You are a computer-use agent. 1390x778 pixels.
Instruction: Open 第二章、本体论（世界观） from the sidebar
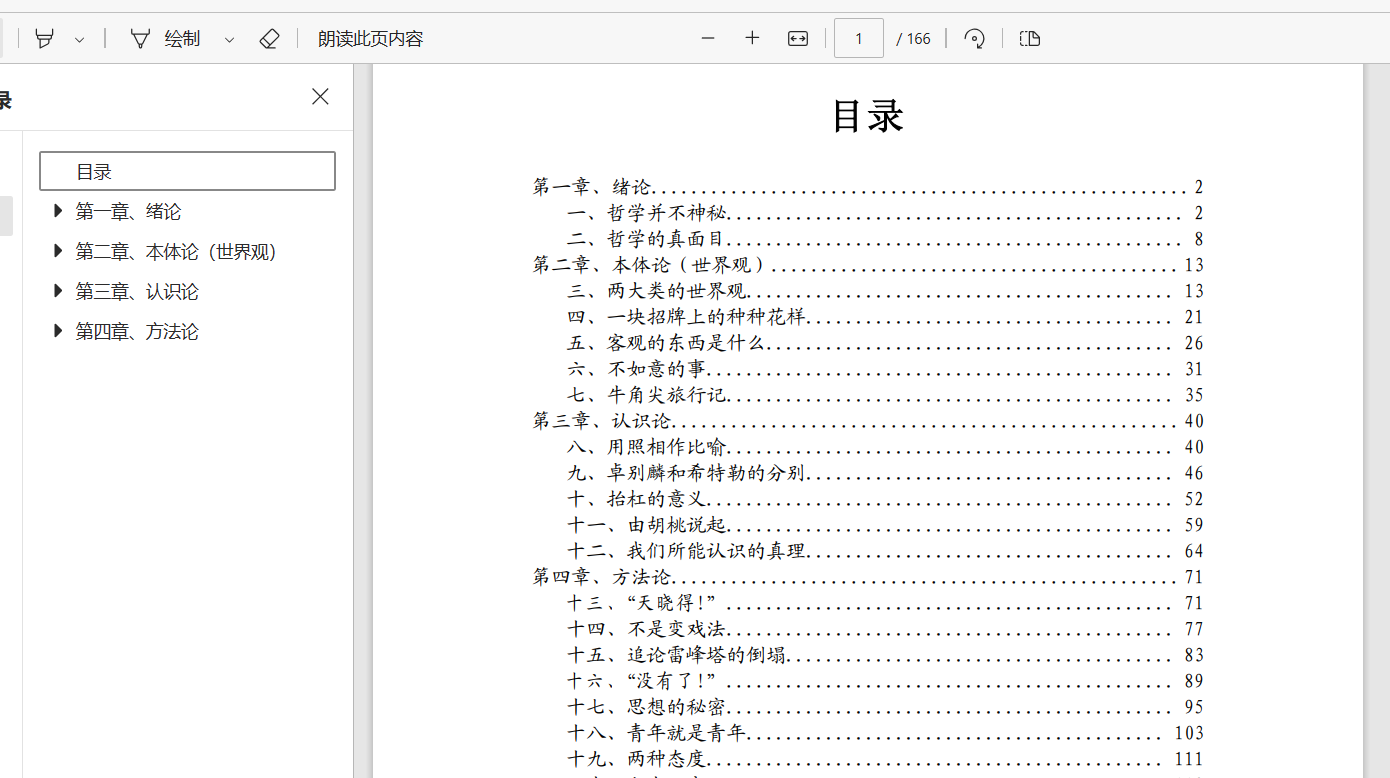176,251
